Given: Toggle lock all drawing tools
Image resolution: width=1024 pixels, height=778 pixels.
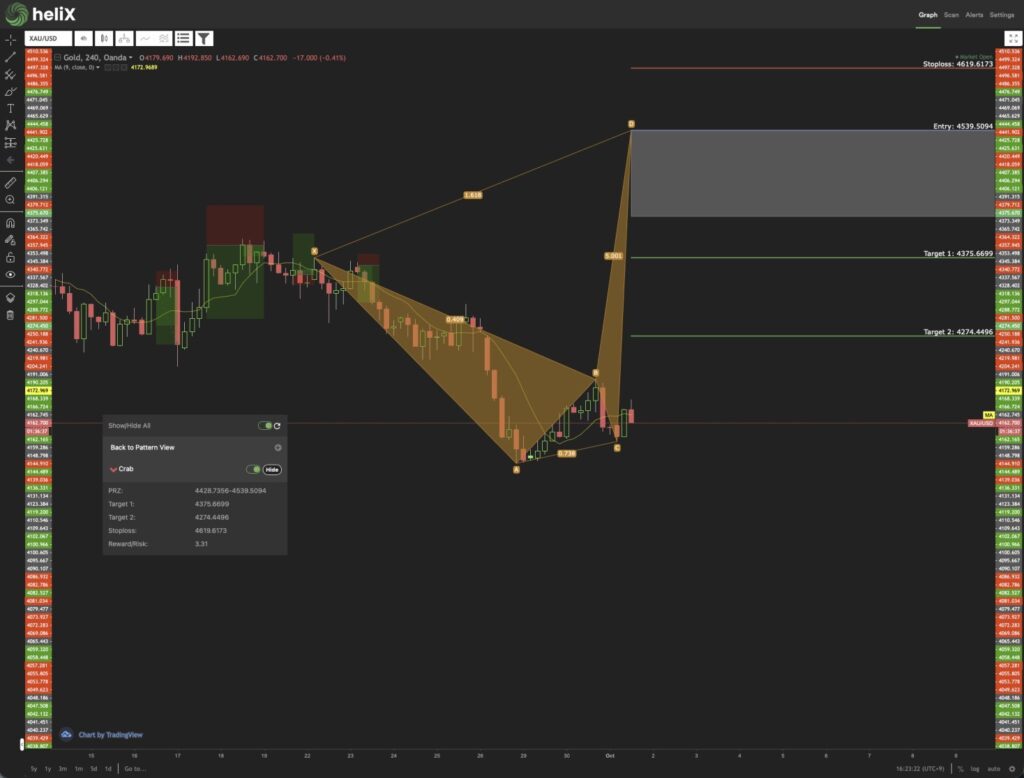Looking at the screenshot, I should (10, 257).
